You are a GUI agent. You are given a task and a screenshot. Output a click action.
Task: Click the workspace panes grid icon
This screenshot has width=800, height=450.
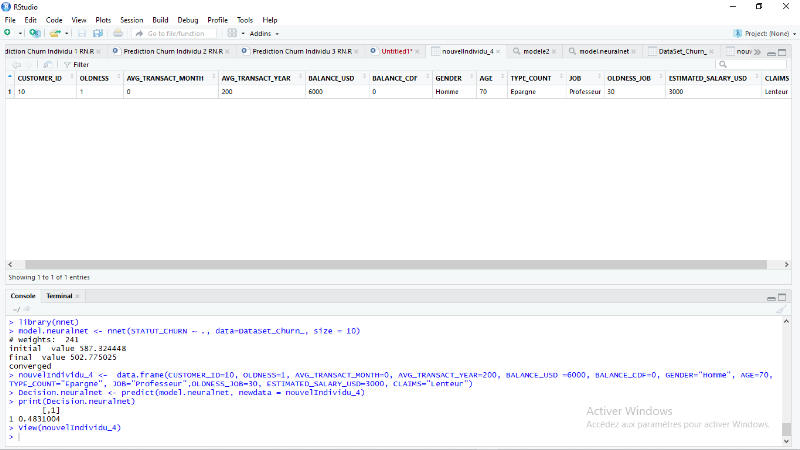click(232, 33)
